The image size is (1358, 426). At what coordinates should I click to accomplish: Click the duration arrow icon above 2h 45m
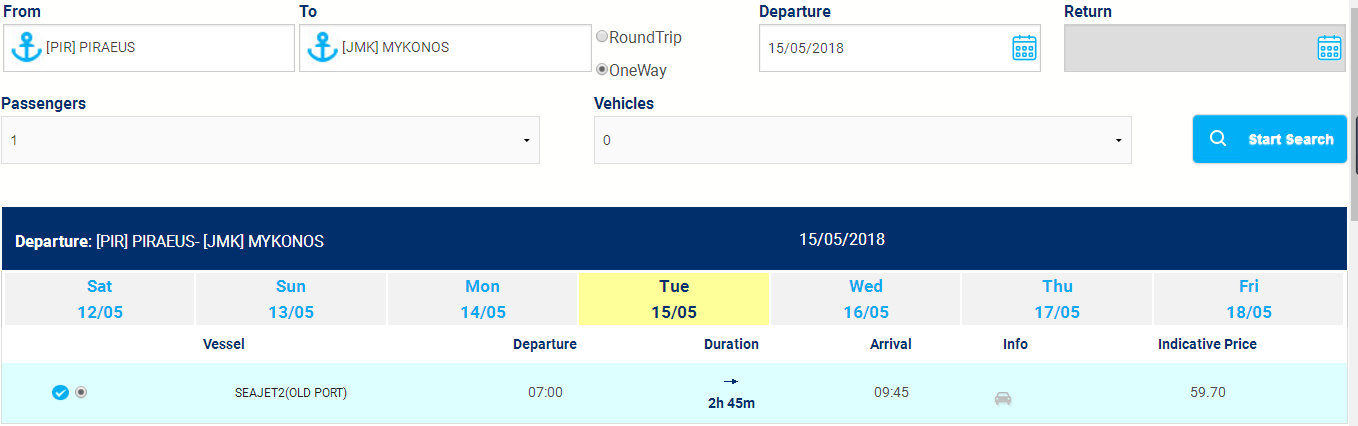(731, 381)
